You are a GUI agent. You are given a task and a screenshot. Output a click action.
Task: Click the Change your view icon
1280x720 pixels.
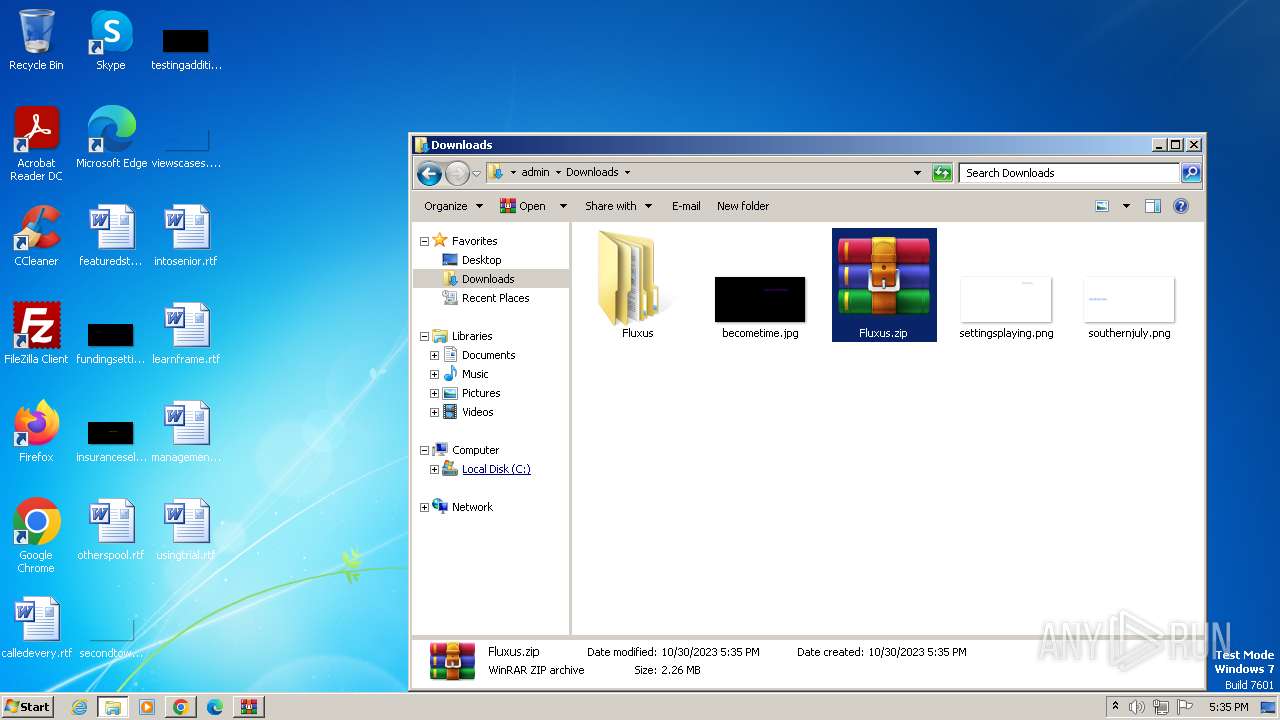(1102, 206)
